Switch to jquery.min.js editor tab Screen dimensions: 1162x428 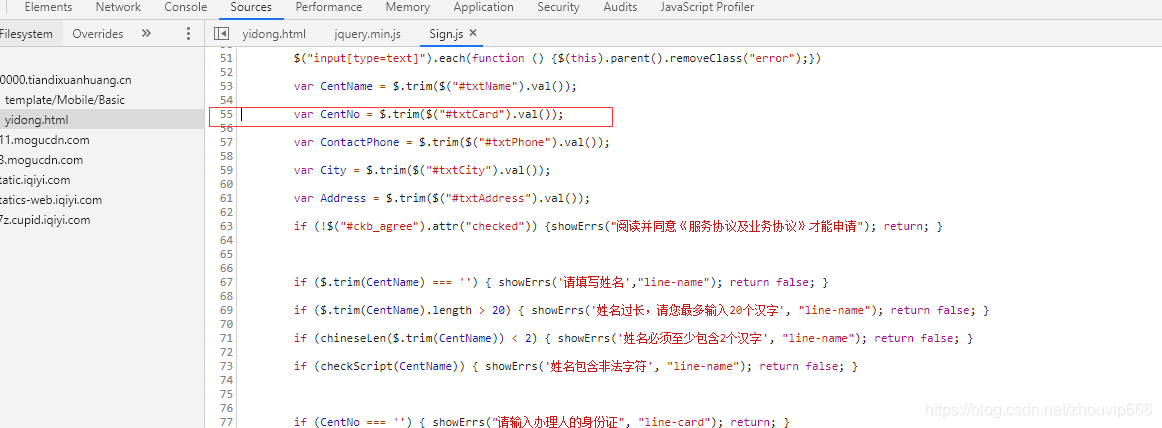pyautogui.click(x=368, y=33)
